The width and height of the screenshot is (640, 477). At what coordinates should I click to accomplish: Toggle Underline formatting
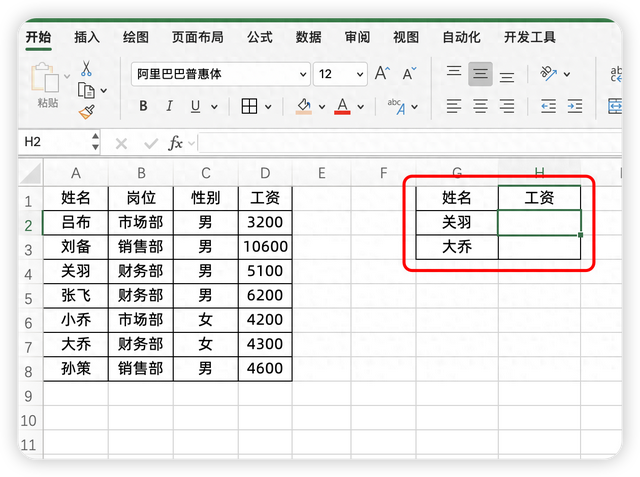[196, 106]
